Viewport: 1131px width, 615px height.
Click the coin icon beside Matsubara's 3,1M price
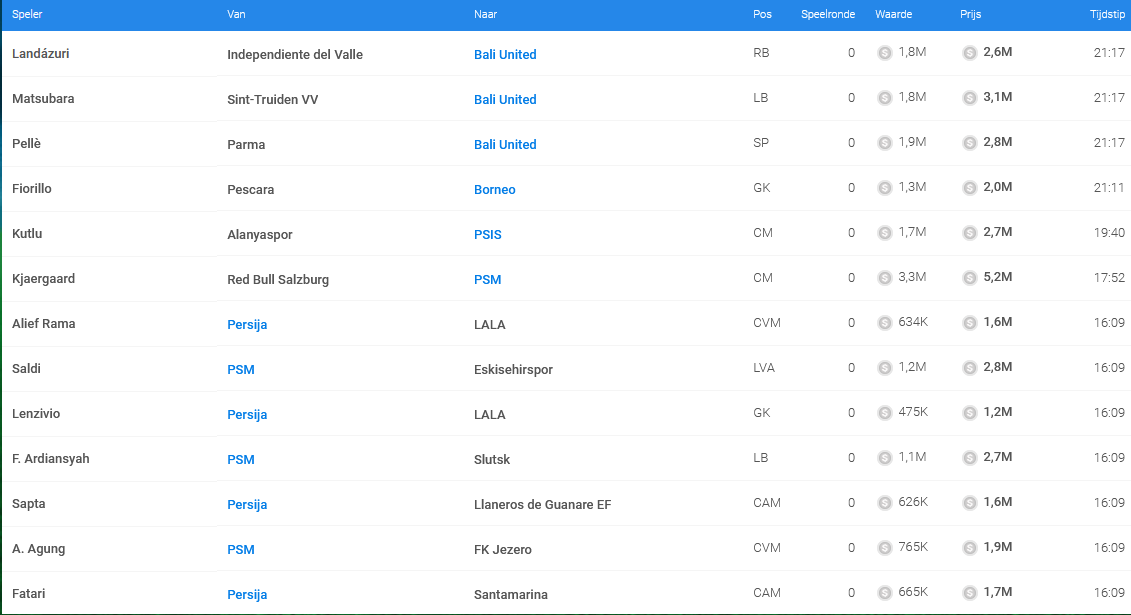(x=969, y=98)
